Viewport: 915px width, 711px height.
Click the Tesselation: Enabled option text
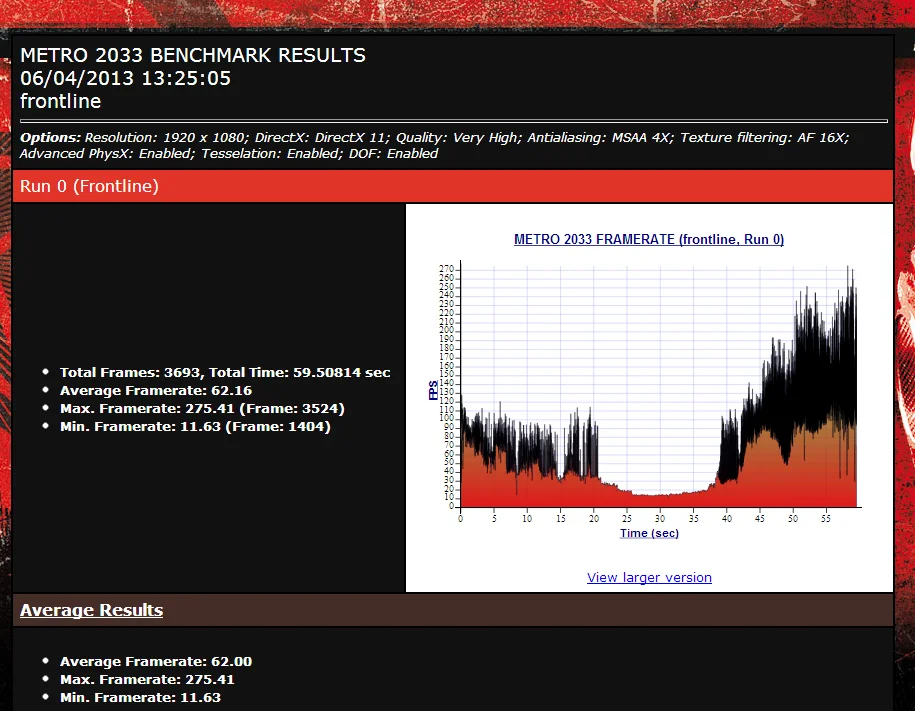point(272,154)
